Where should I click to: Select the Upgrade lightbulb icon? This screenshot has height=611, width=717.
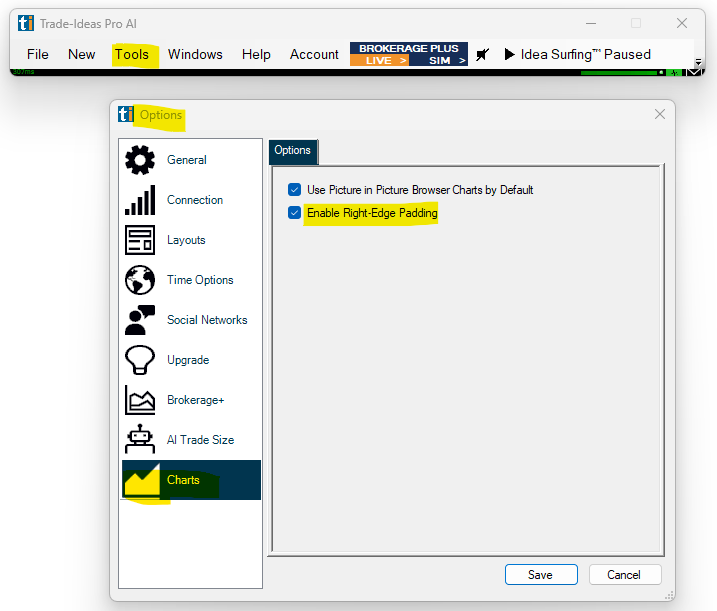coord(140,360)
